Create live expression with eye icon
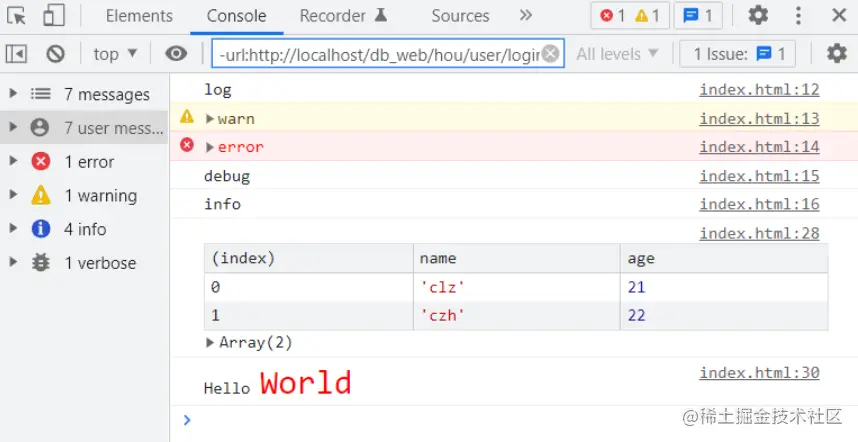 pyautogui.click(x=176, y=54)
